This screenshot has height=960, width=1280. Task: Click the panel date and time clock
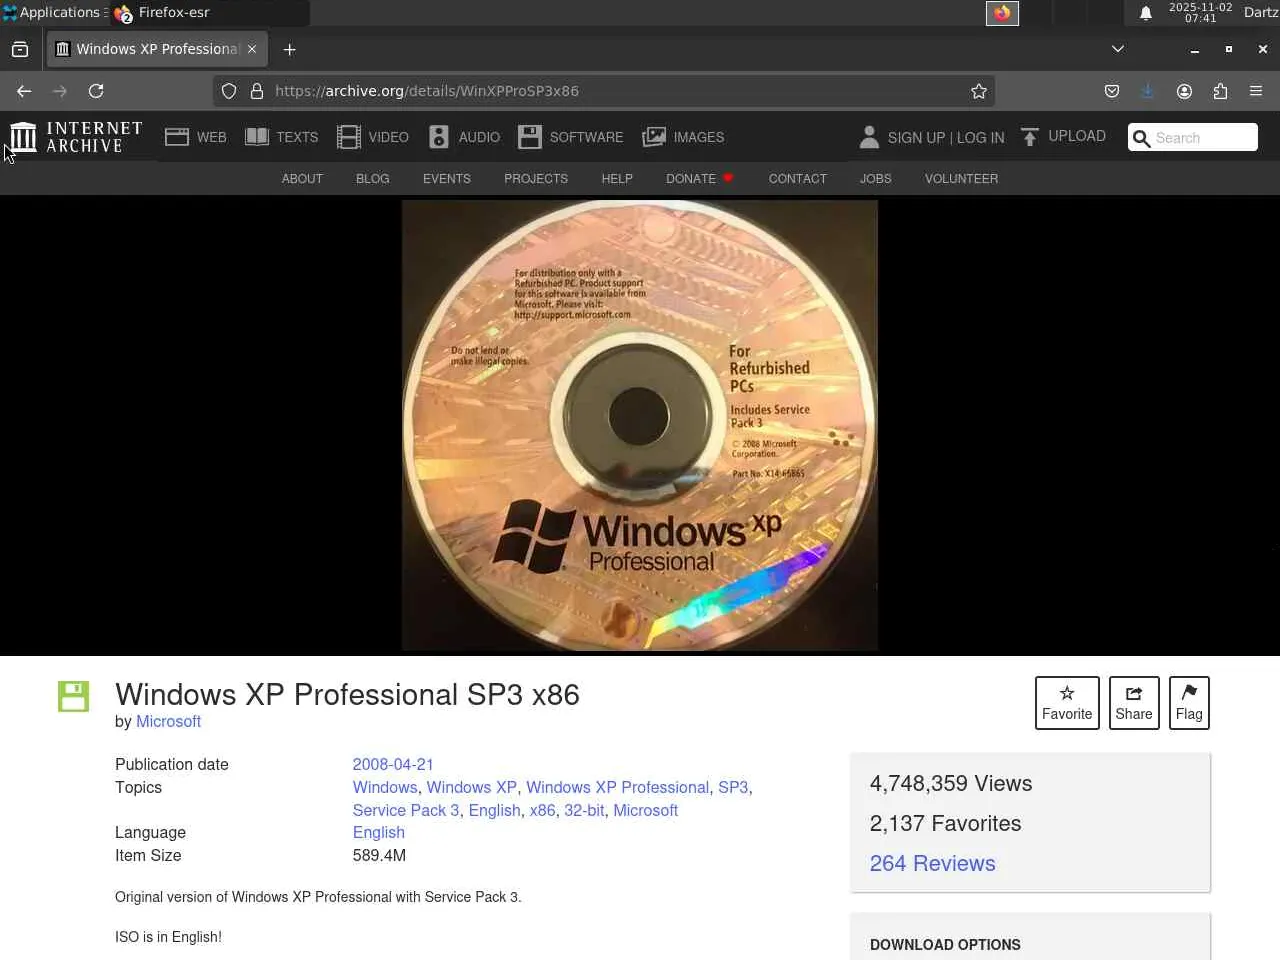[x=1200, y=13]
